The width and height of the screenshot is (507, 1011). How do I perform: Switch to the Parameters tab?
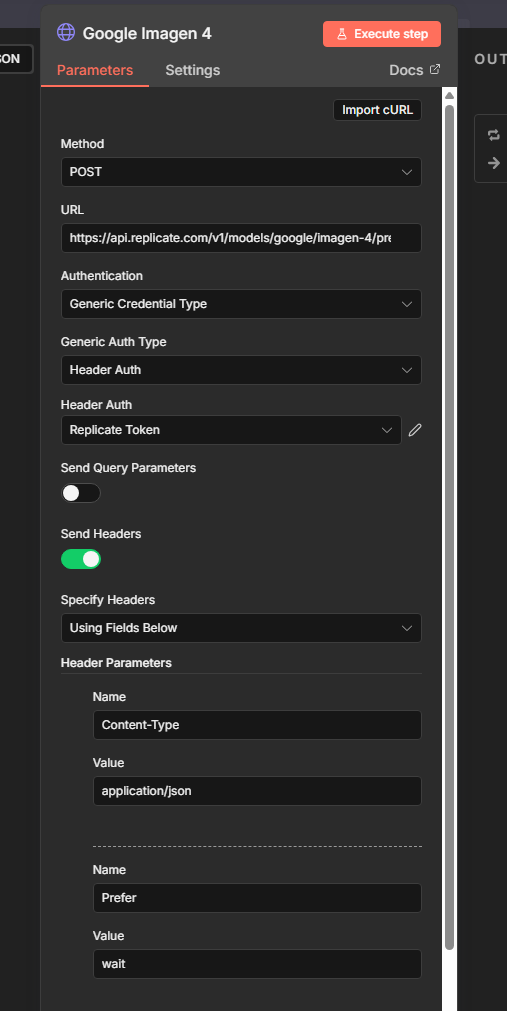pyautogui.click(x=95, y=70)
